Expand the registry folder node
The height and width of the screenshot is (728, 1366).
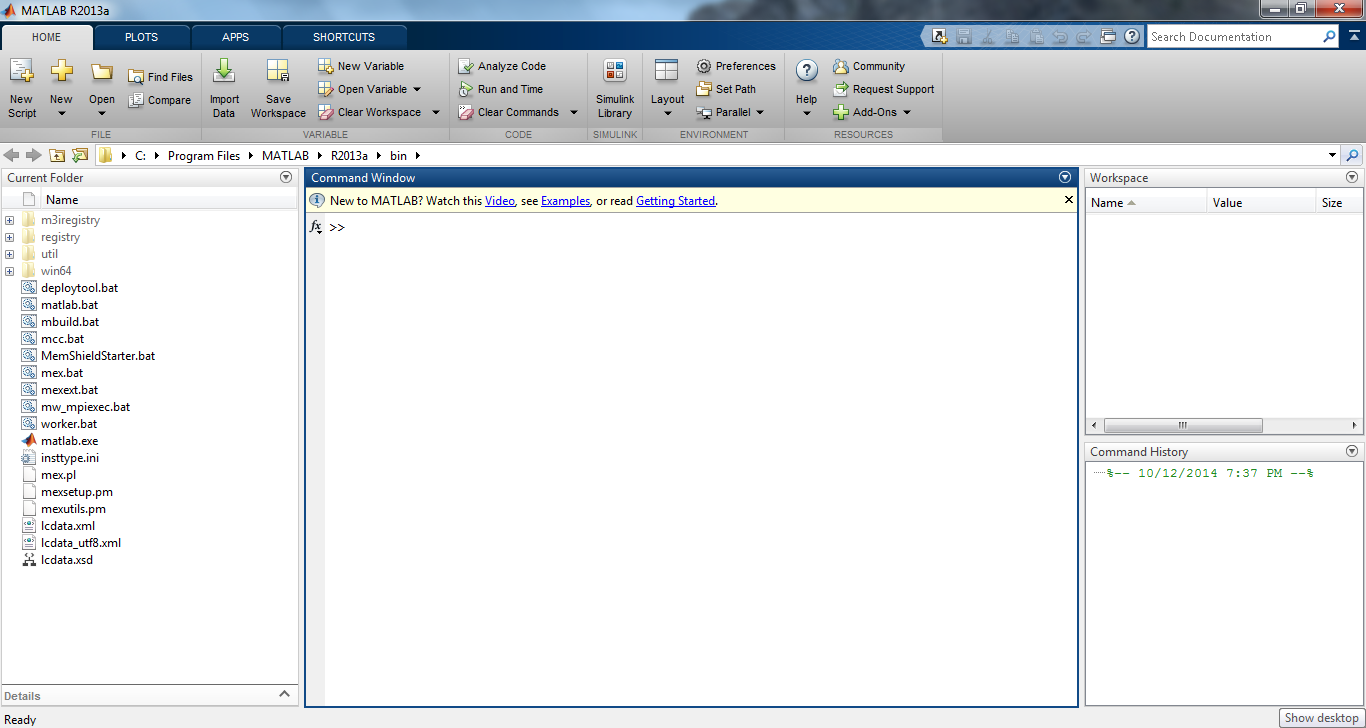pos(9,237)
